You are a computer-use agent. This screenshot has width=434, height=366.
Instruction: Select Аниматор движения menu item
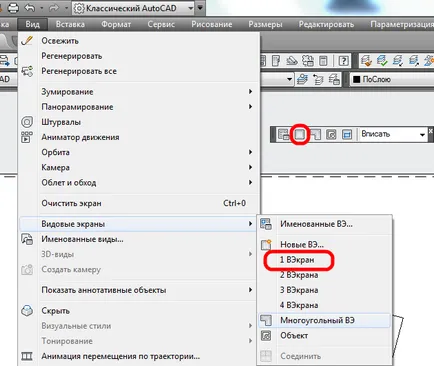coord(138,137)
